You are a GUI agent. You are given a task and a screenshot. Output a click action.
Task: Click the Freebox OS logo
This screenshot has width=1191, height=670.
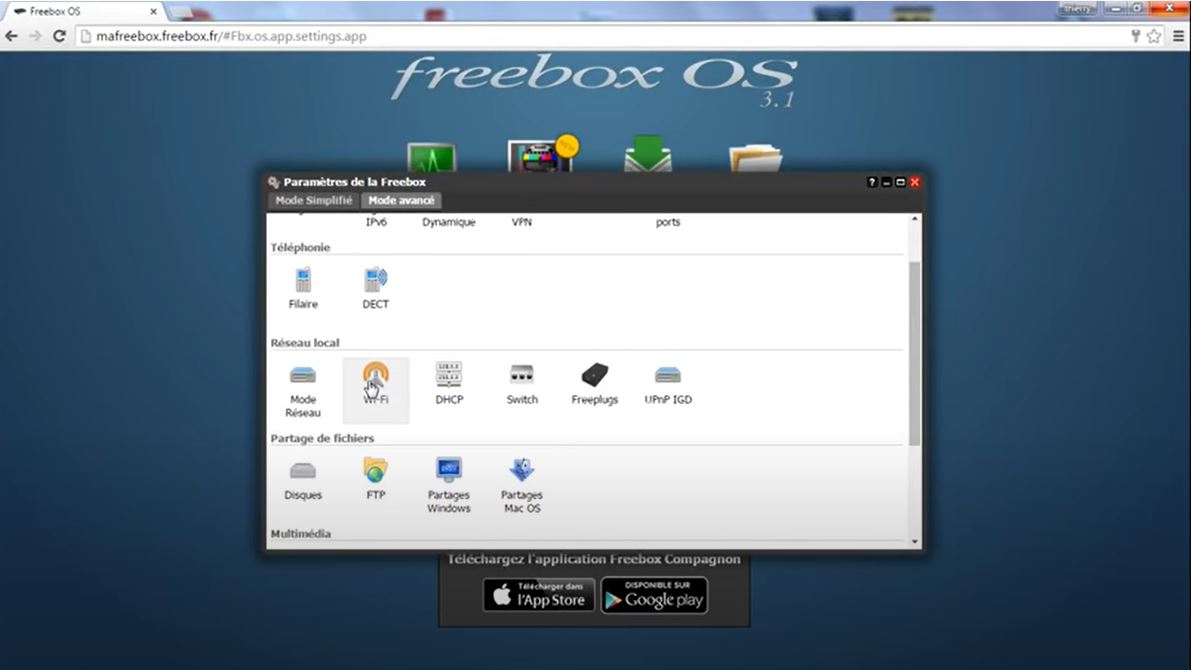coord(594,79)
